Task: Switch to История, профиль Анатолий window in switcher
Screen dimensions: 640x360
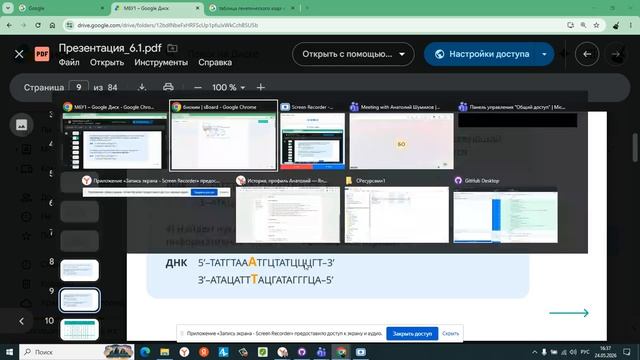Action: click(x=288, y=209)
